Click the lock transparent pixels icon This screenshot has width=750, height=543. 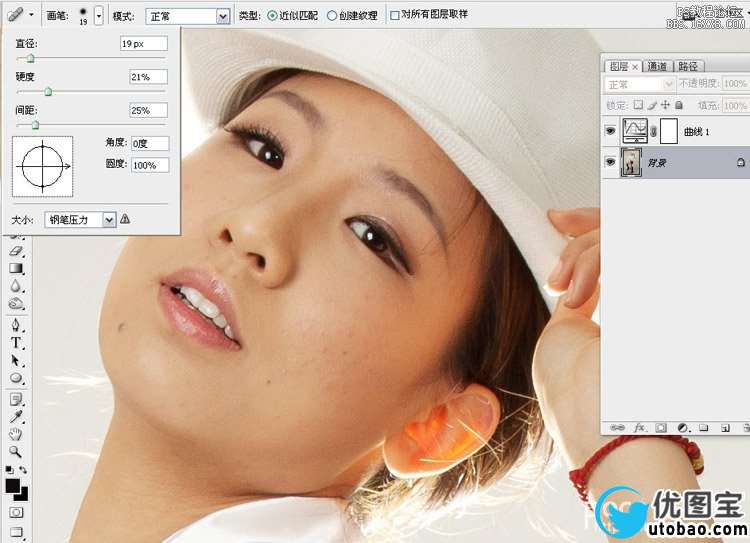(x=638, y=105)
